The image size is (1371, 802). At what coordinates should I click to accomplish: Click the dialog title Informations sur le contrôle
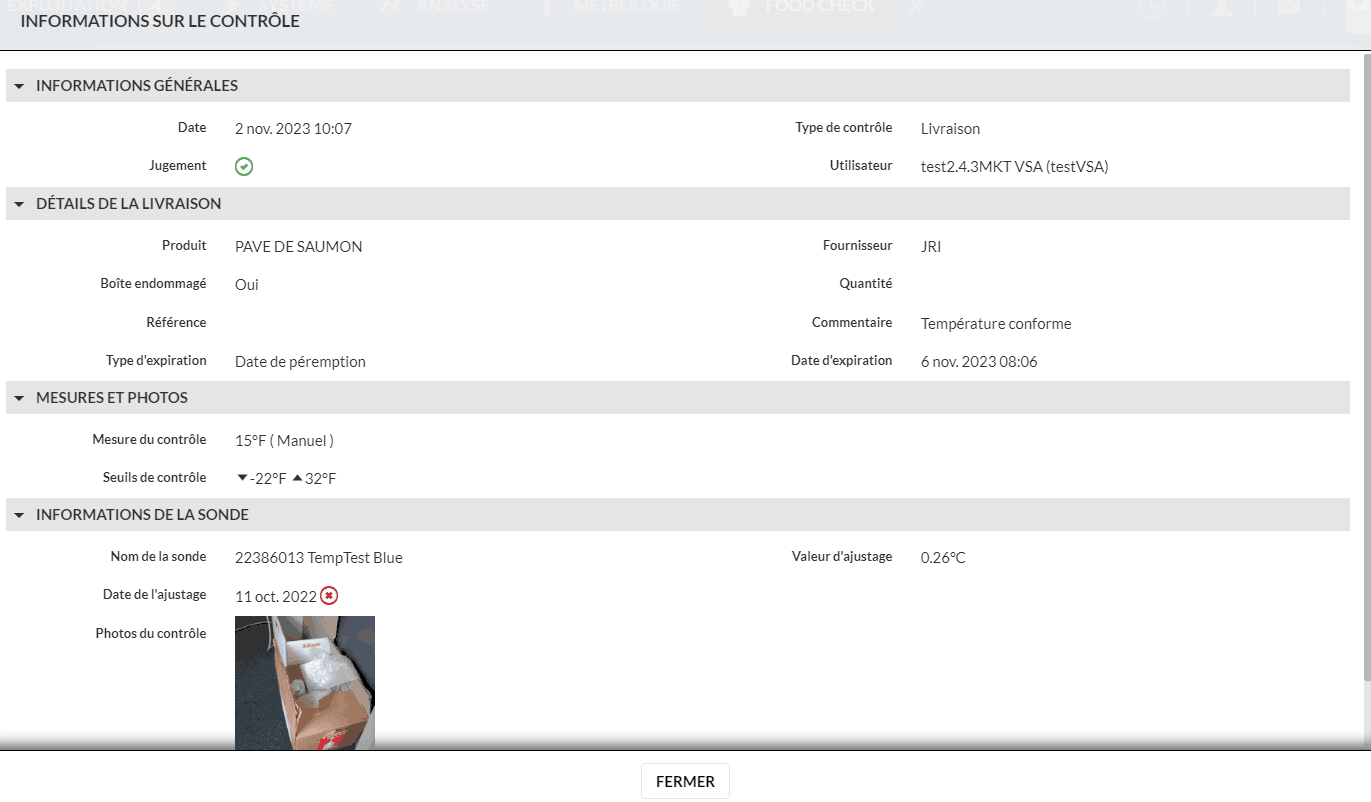[160, 21]
